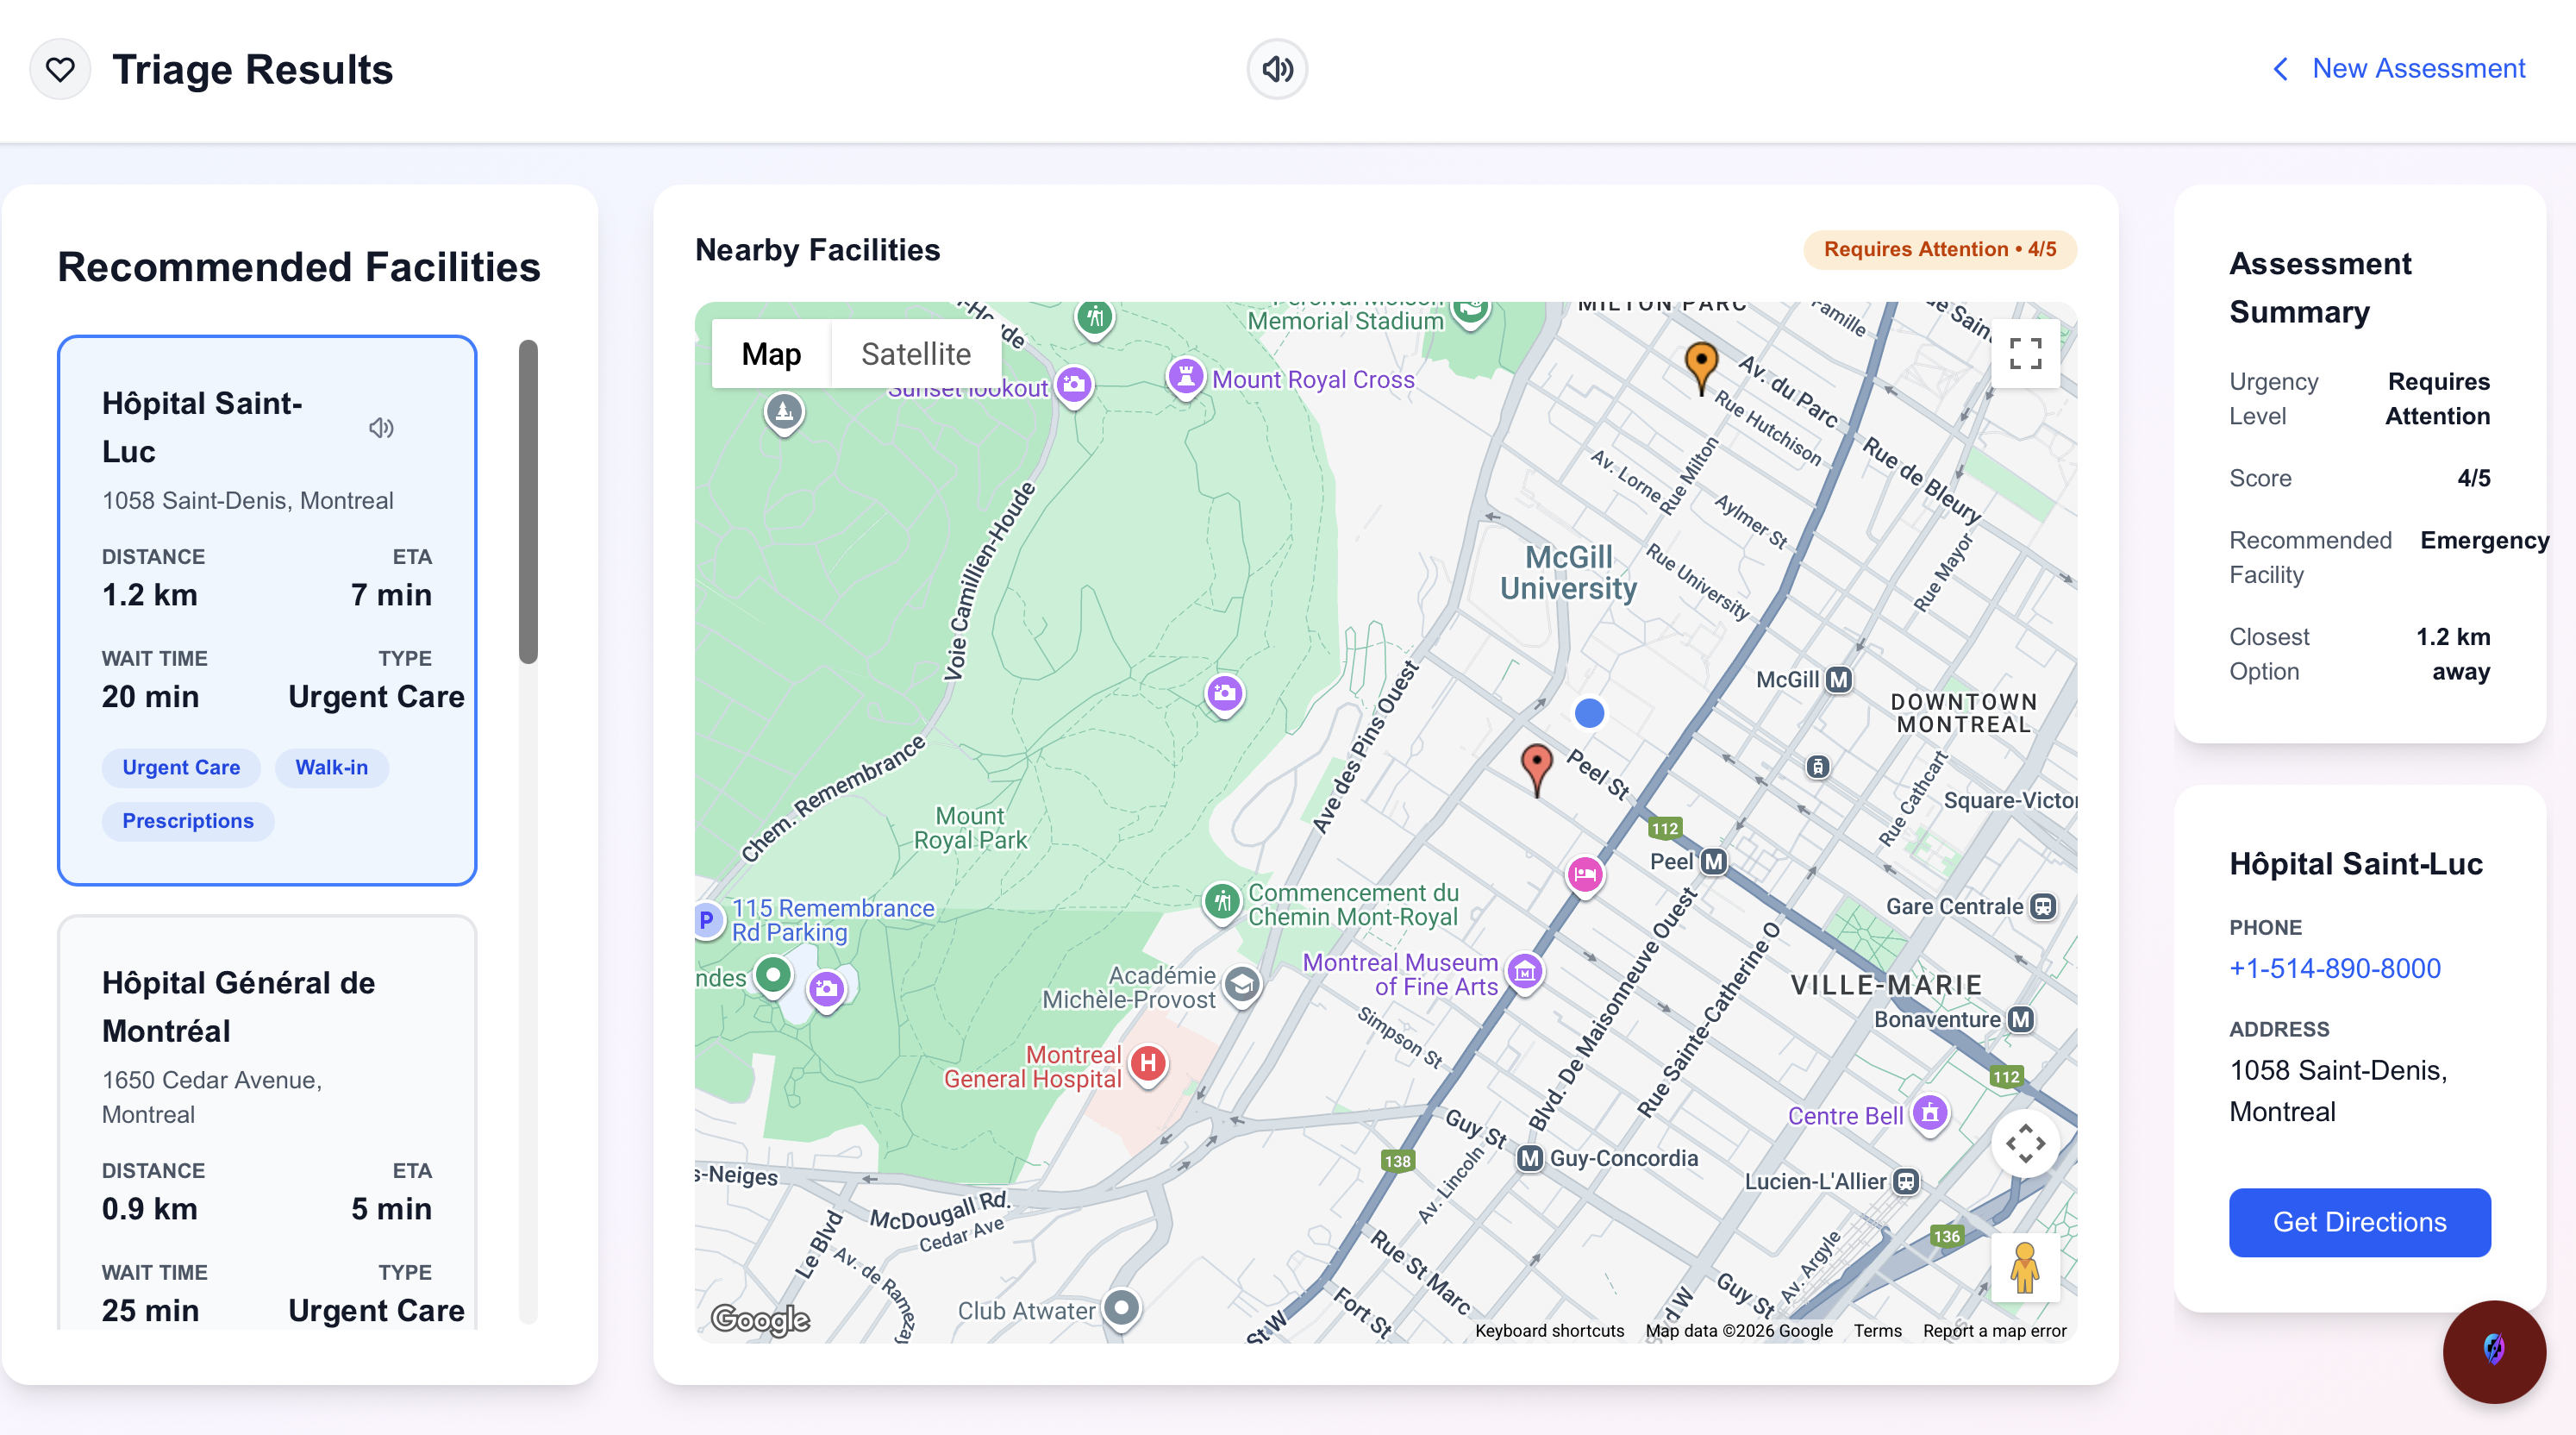The height and width of the screenshot is (1435, 2576).
Task: Open the floating chat assistant button
Action: point(2494,1351)
